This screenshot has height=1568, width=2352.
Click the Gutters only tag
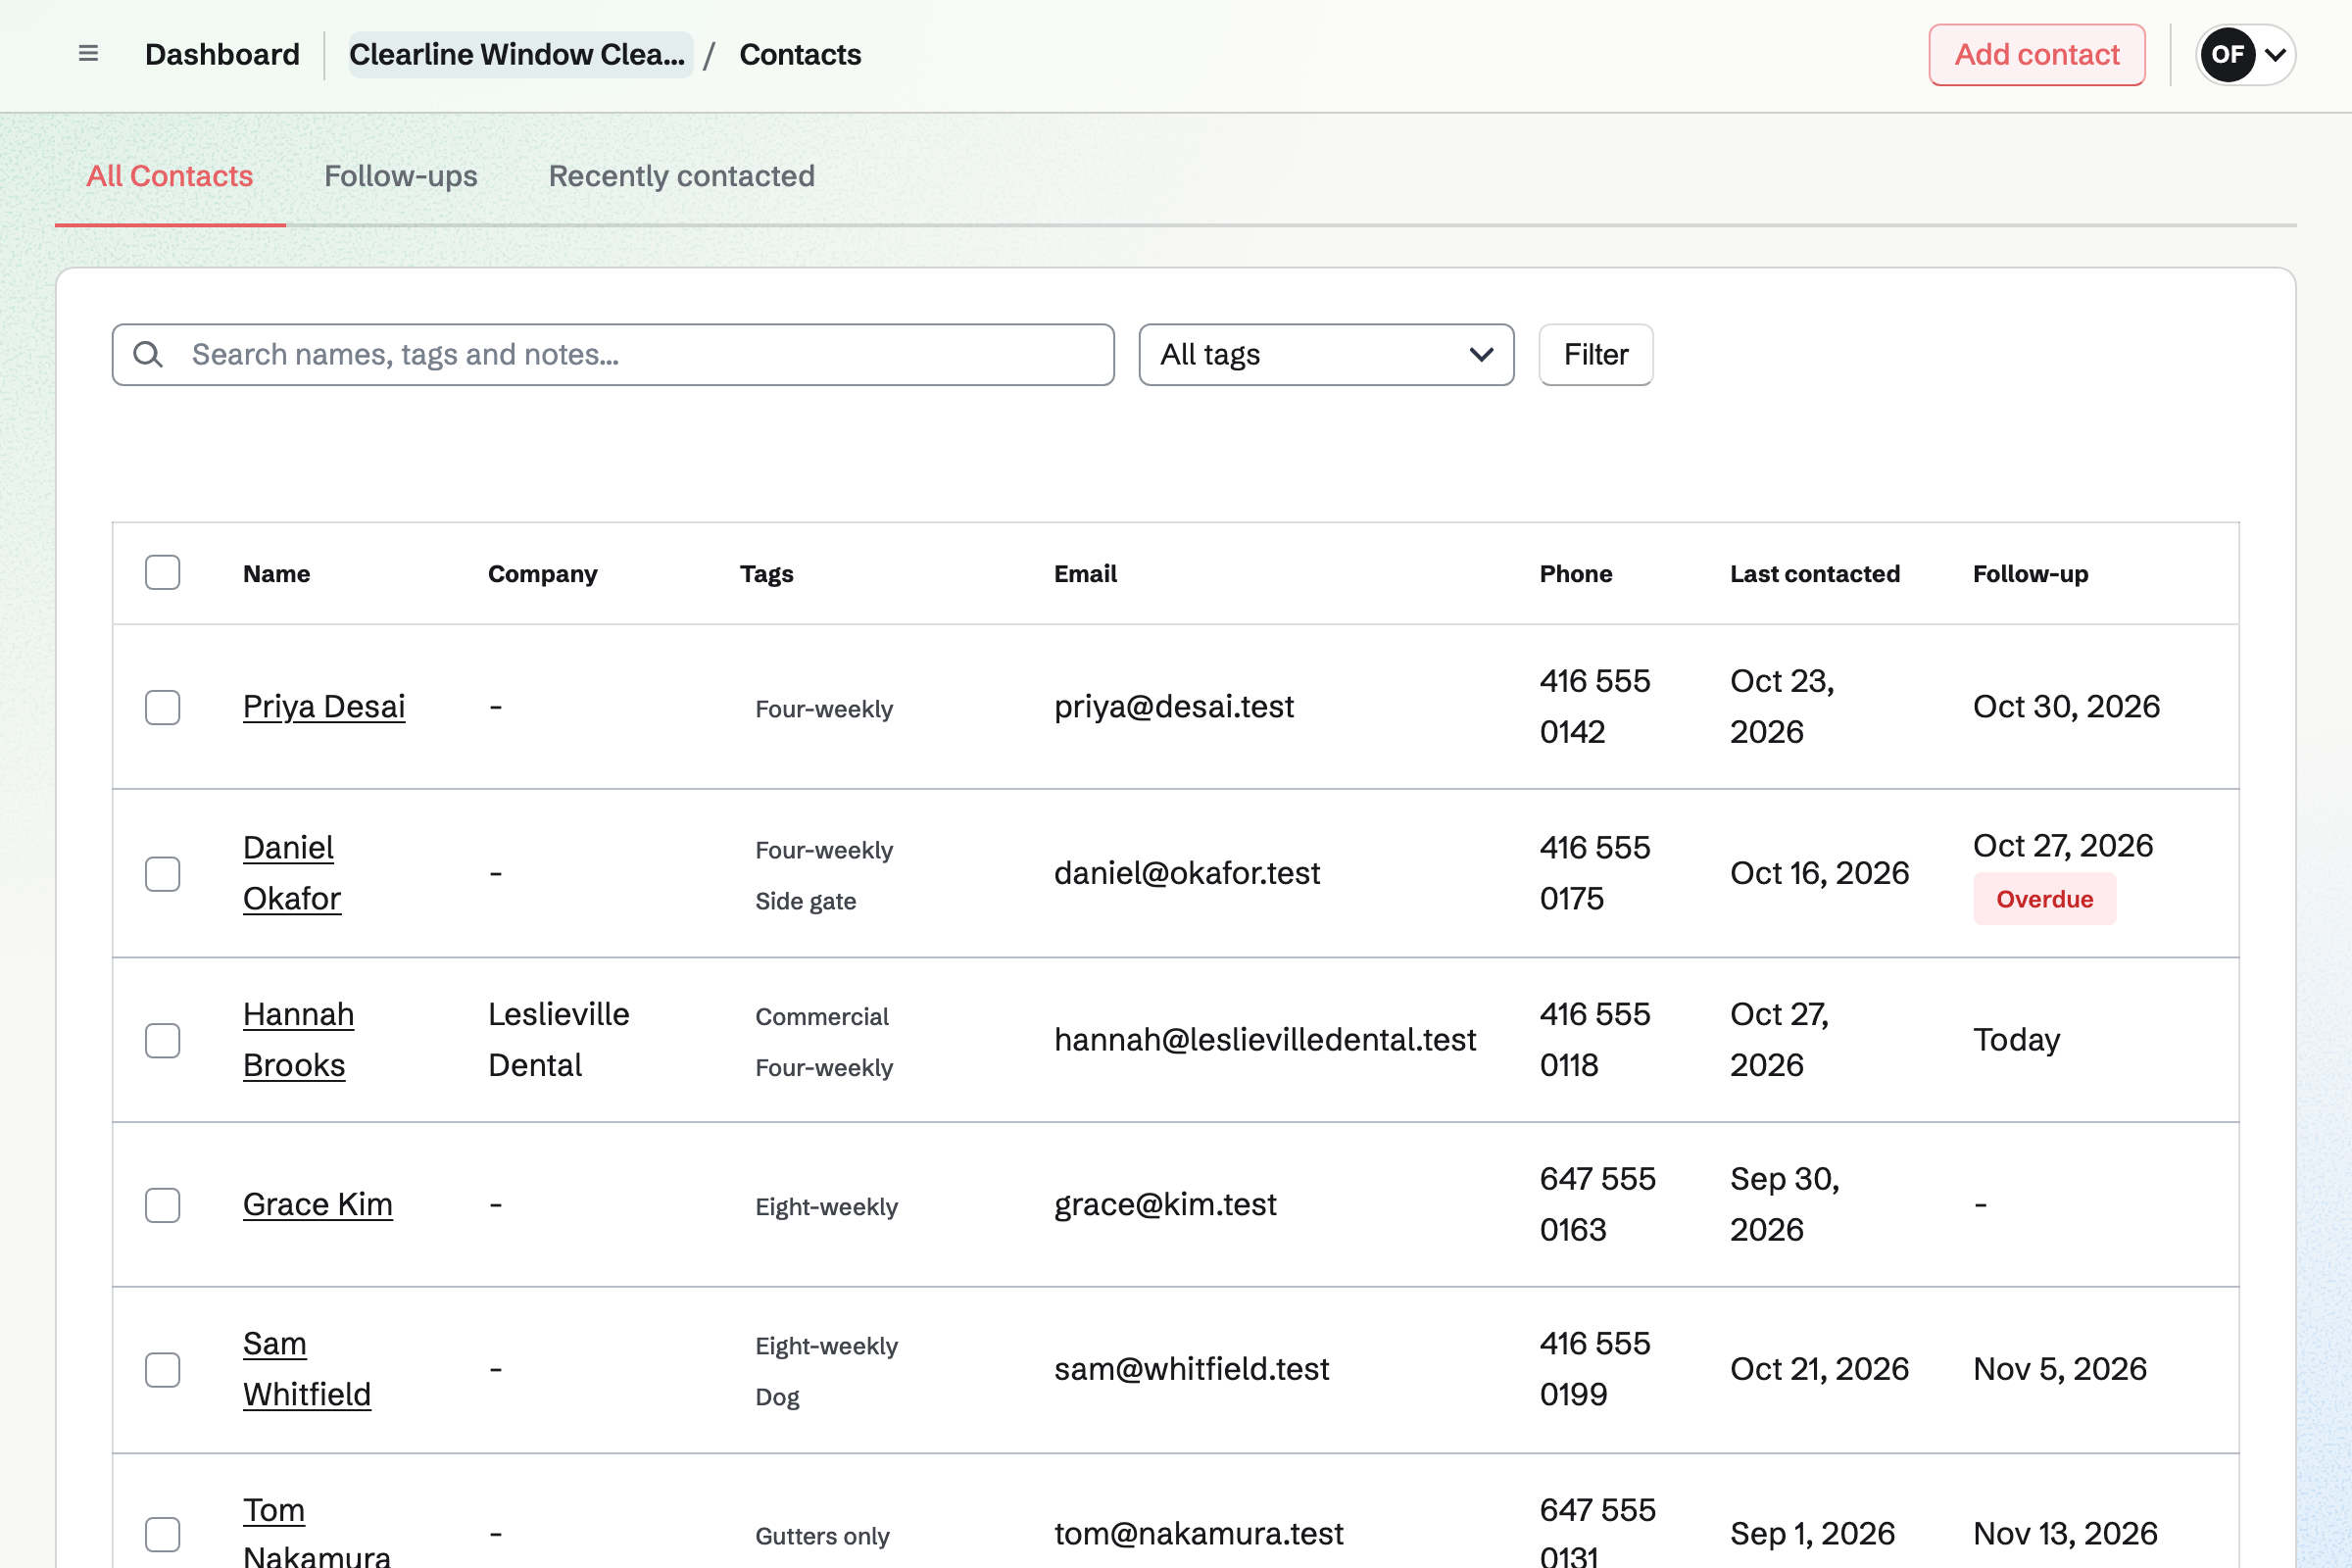822,1536
